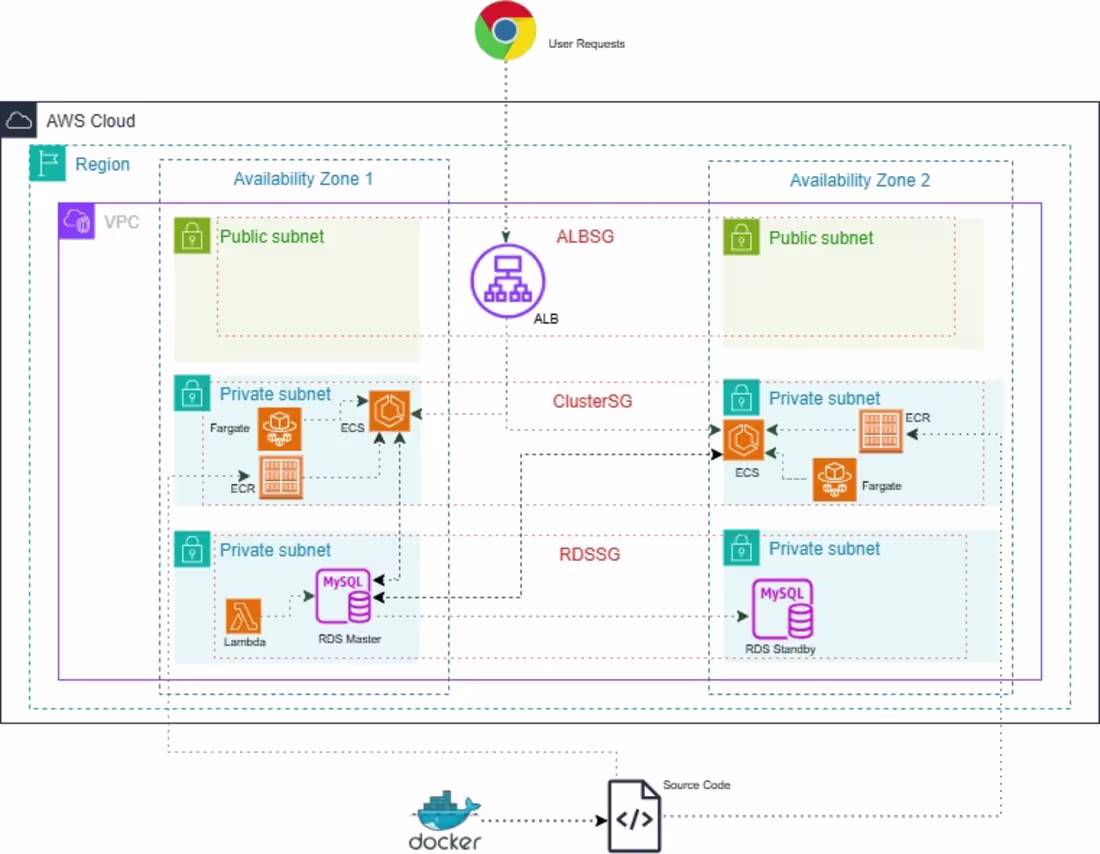The image size is (1100, 854).
Task: Click lock icon of Zone 1 RDS private subnet
Action: point(192,549)
